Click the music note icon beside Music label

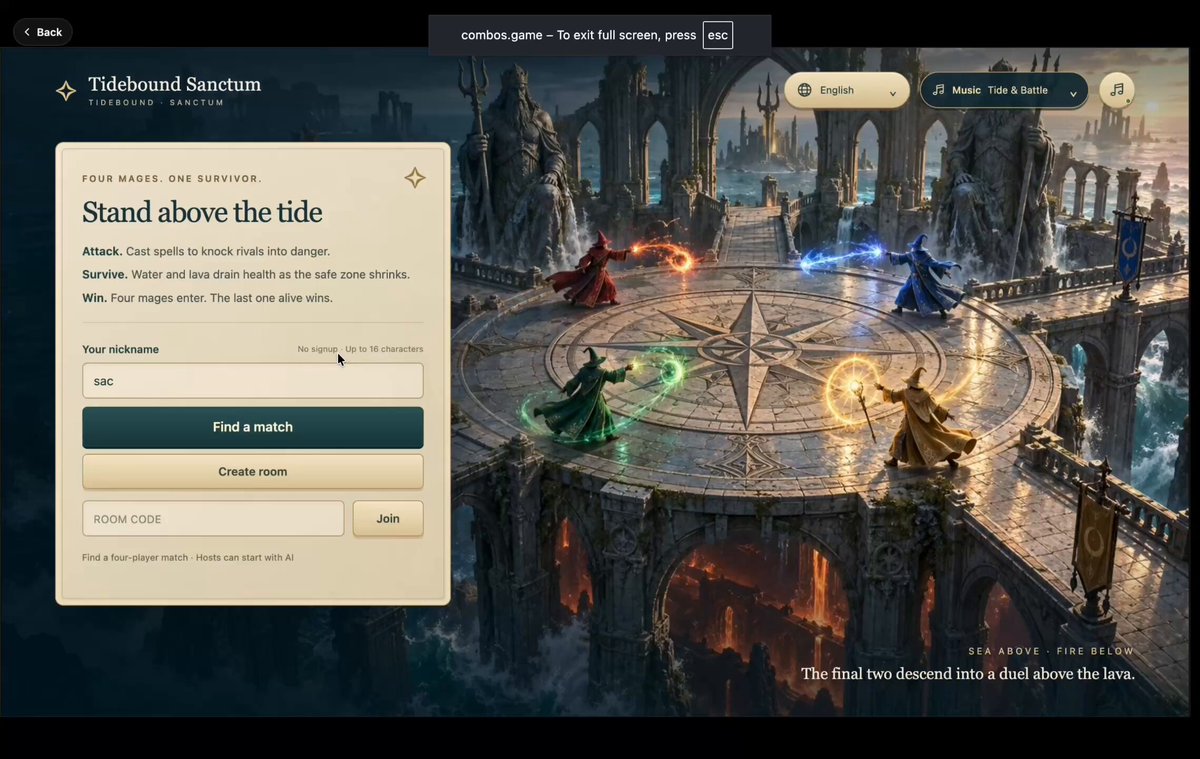pos(938,90)
